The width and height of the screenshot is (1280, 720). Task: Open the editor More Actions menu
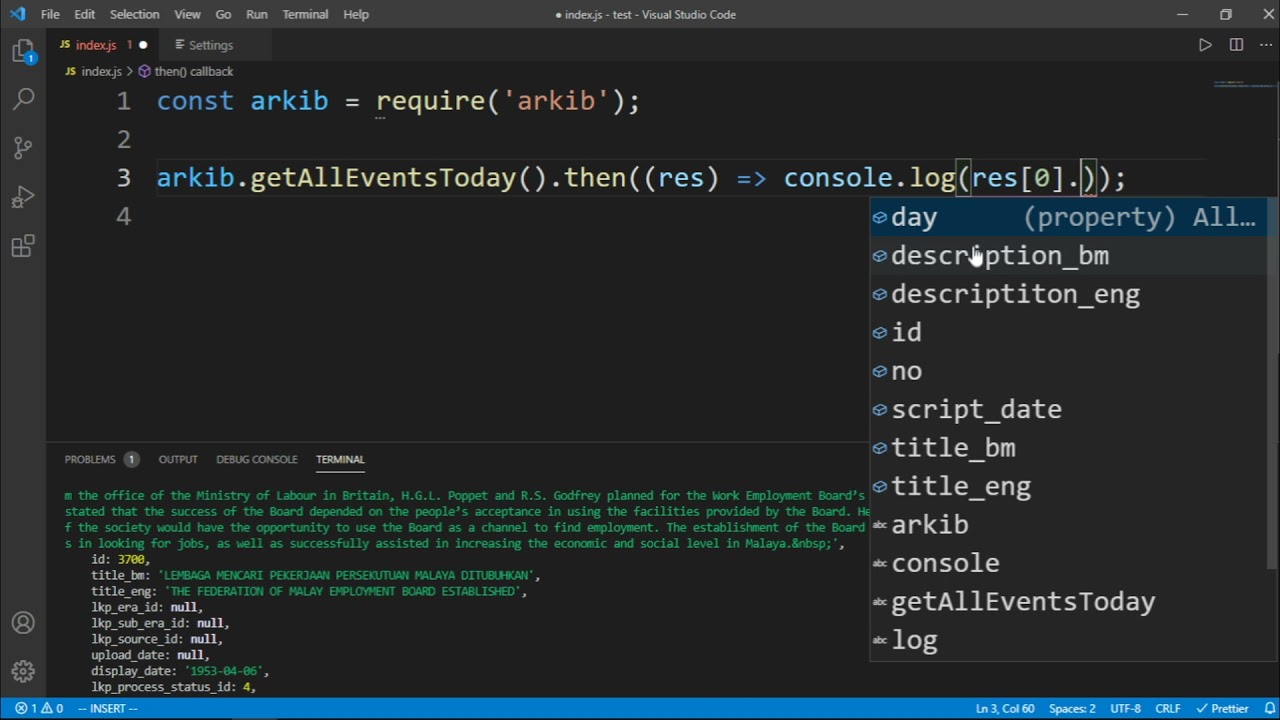click(1264, 45)
